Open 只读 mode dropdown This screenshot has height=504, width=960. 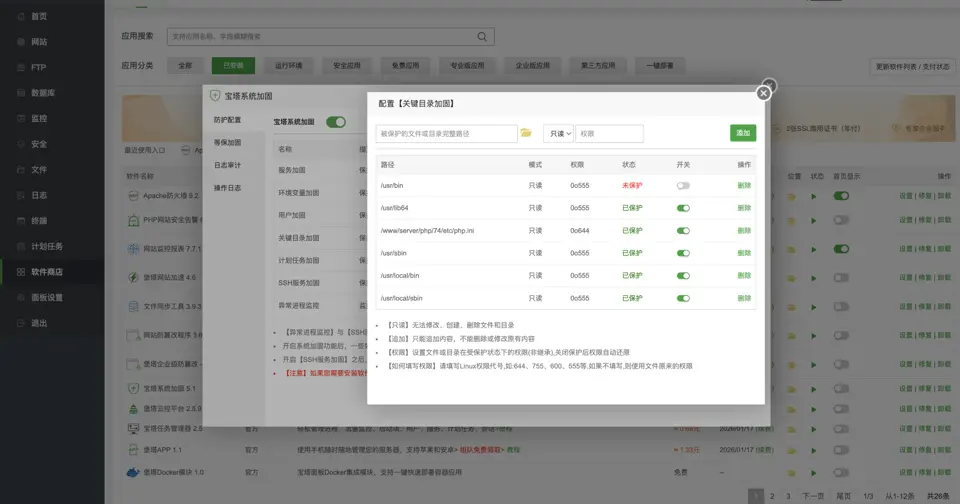click(x=558, y=134)
